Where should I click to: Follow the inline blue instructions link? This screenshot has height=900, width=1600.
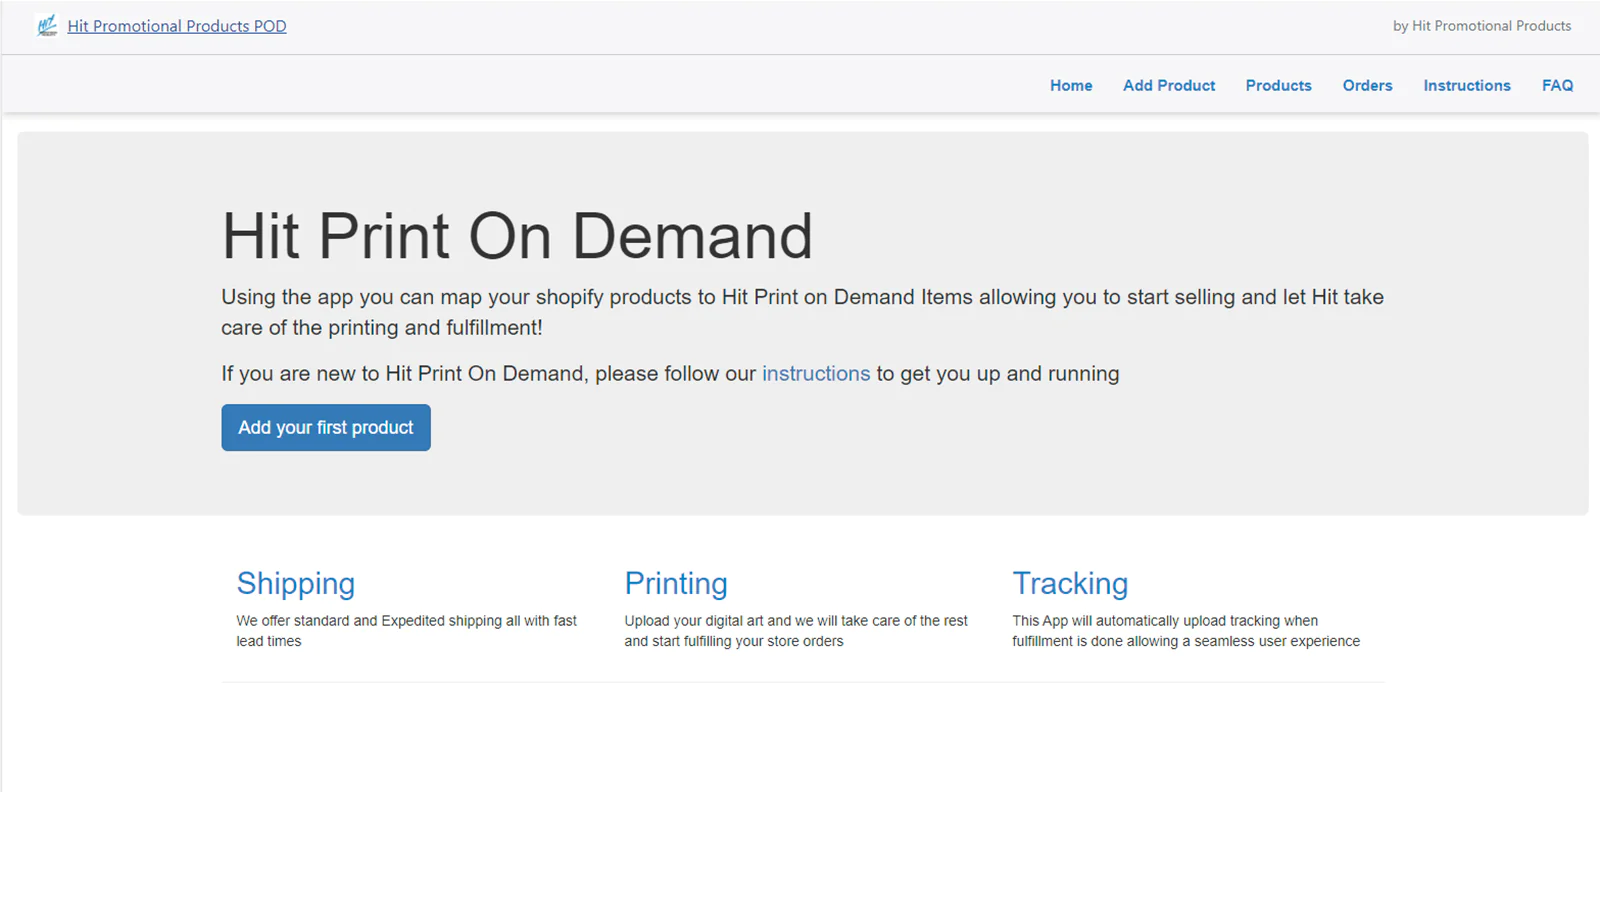point(816,374)
